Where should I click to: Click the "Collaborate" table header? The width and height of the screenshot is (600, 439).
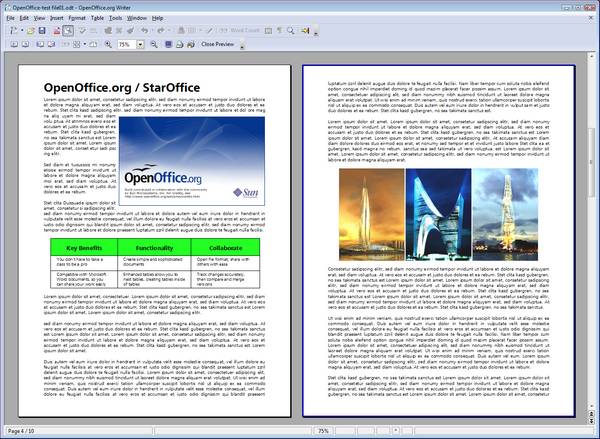[x=225, y=248]
